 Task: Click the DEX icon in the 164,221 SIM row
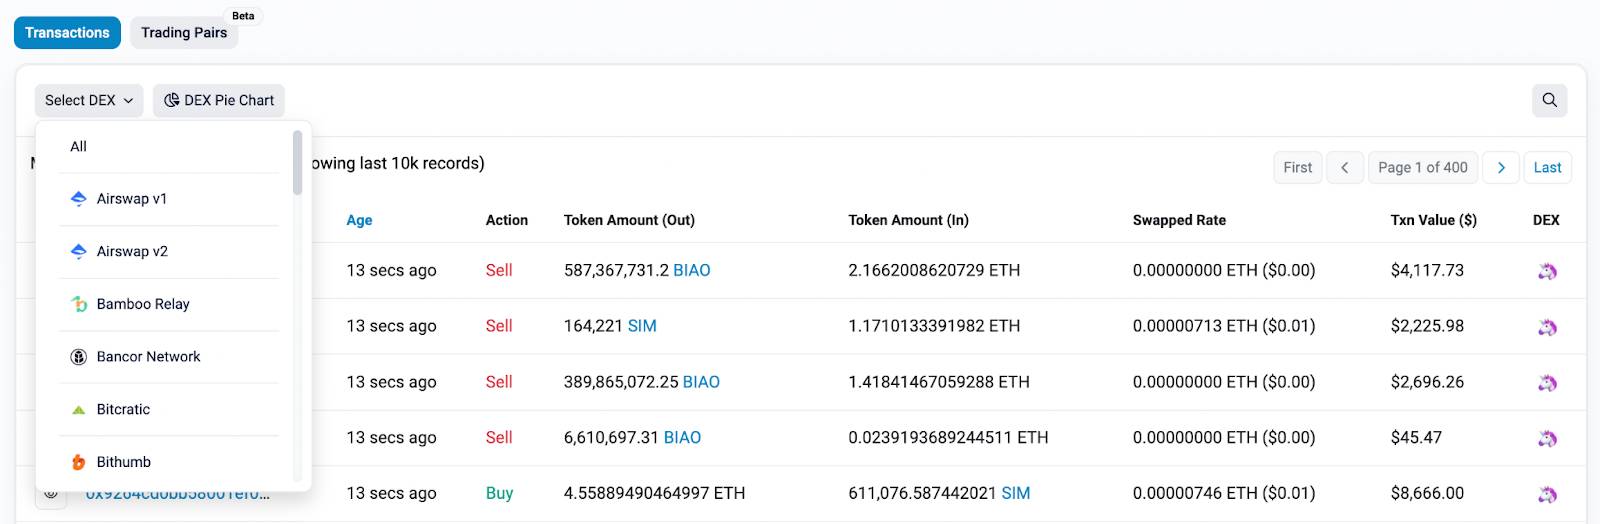1547,327
